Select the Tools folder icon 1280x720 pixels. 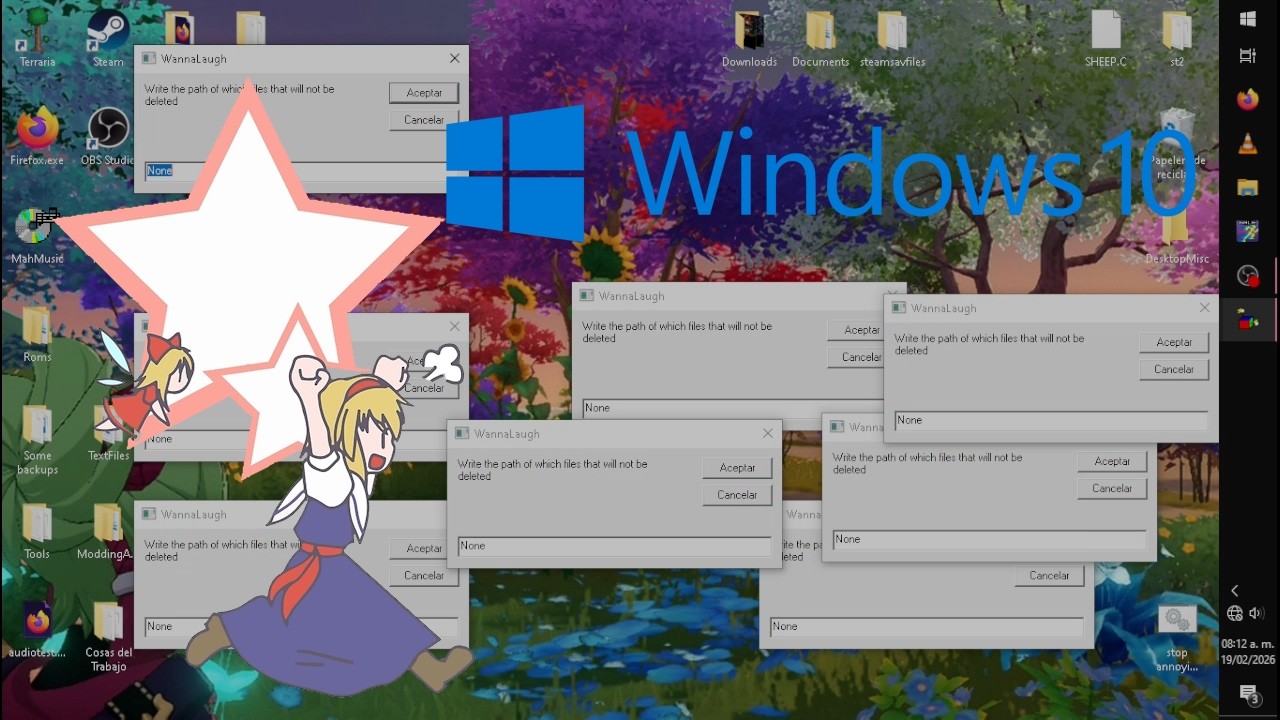tap(37, 530)
